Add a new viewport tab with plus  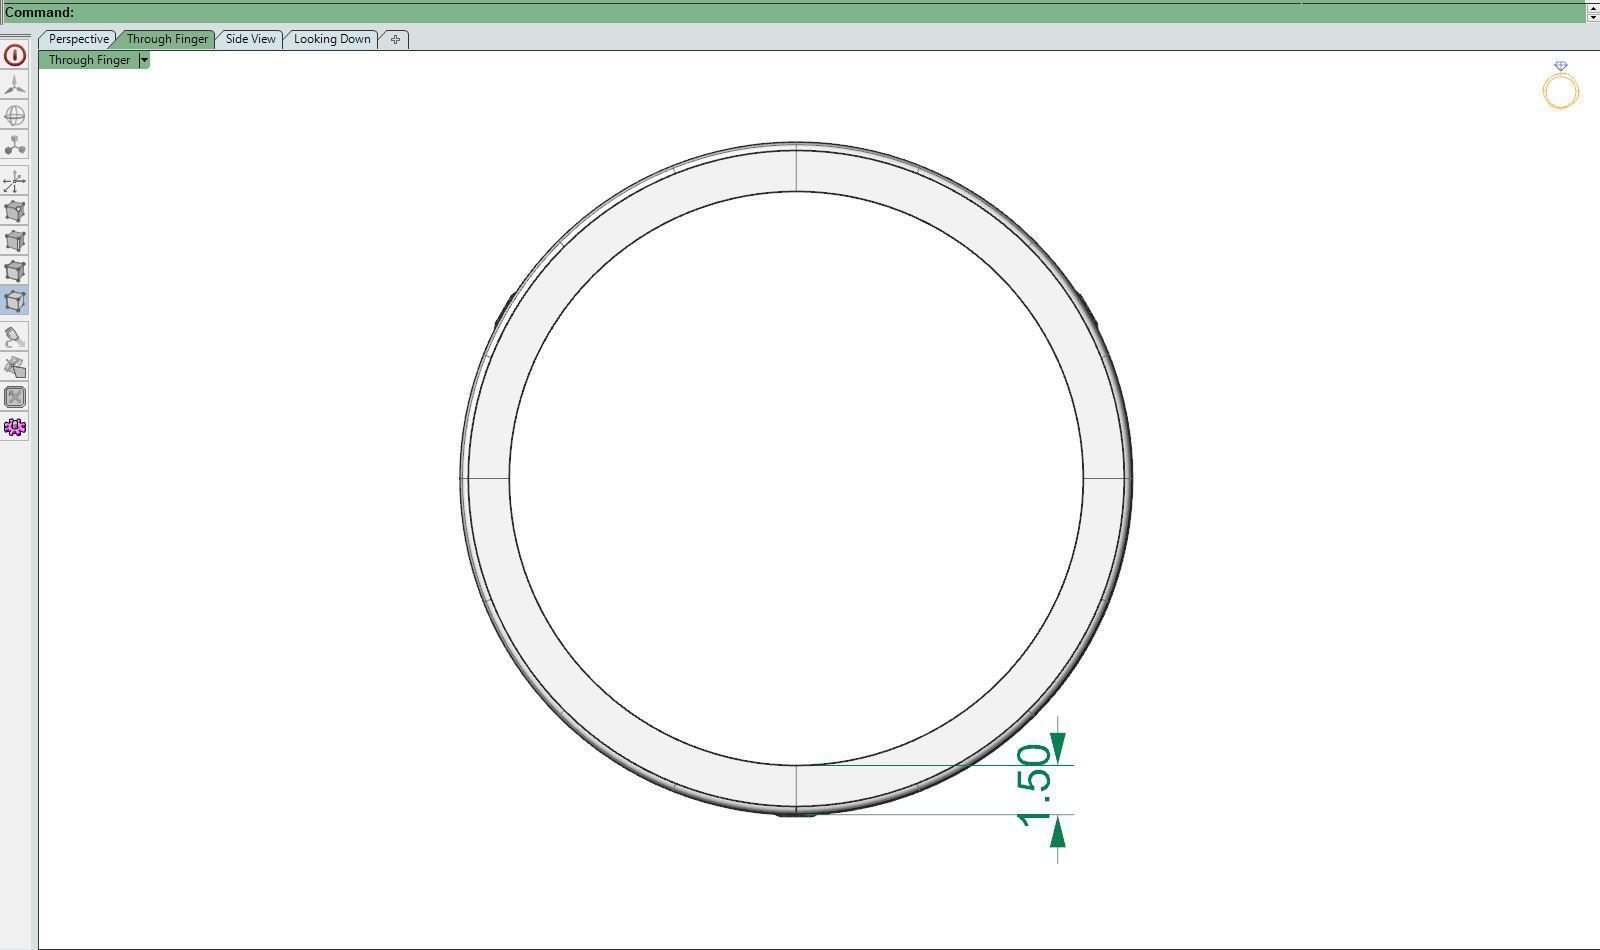(395, 39)
